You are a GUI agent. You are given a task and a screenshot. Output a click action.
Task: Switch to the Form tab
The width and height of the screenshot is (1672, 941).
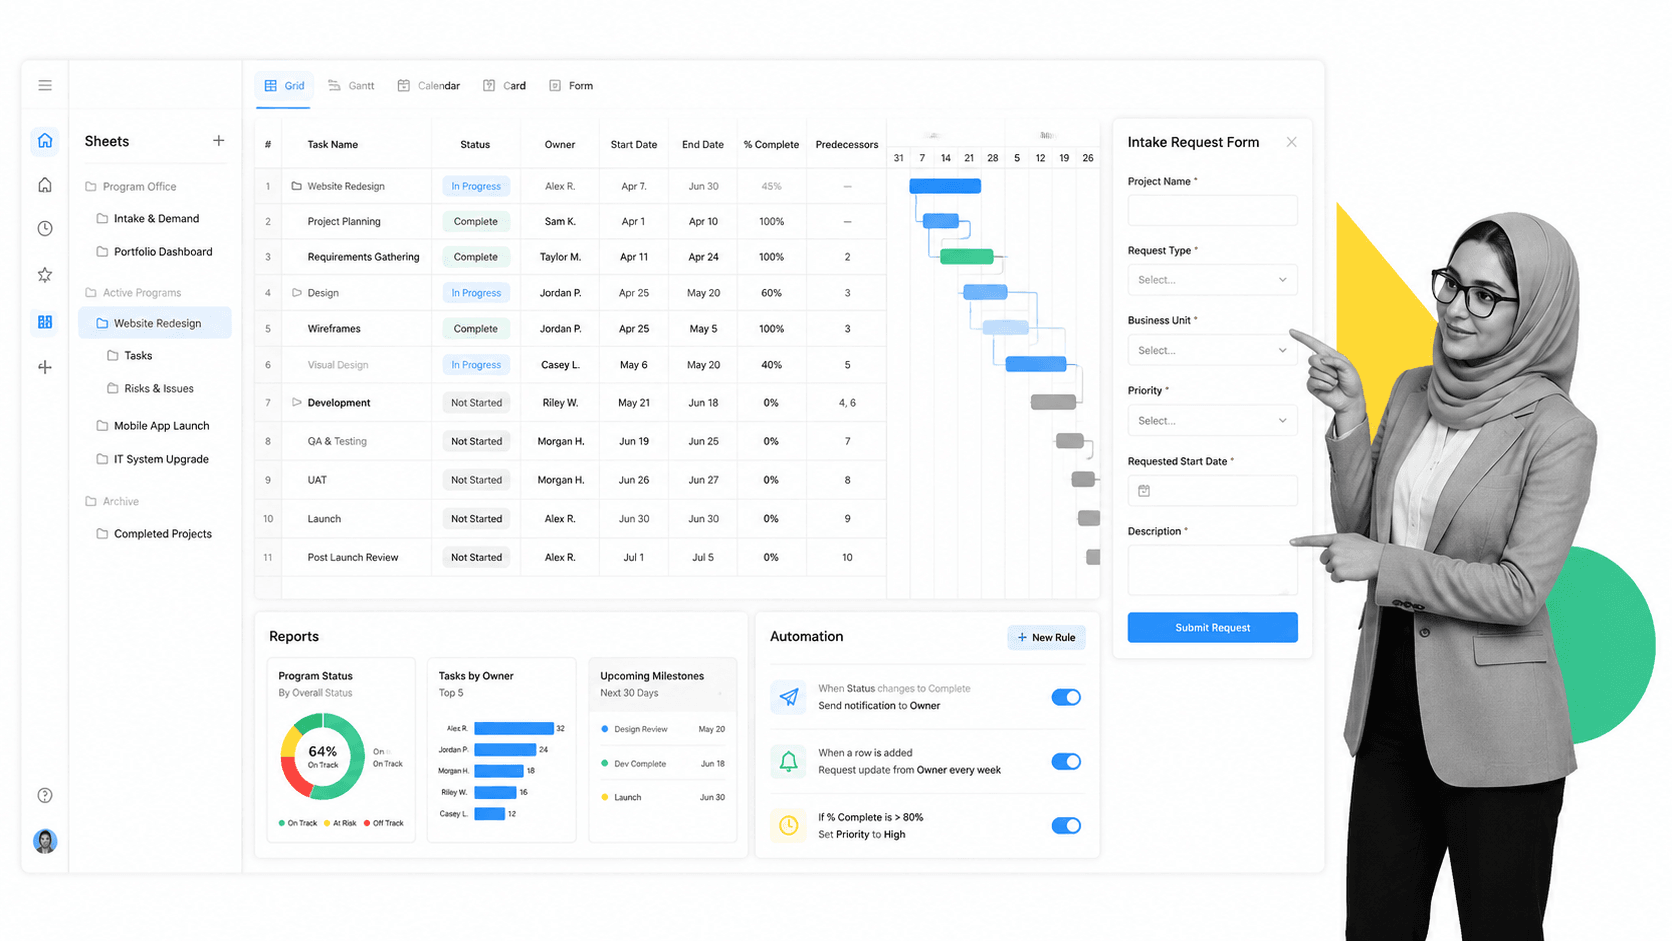(571, 86)
